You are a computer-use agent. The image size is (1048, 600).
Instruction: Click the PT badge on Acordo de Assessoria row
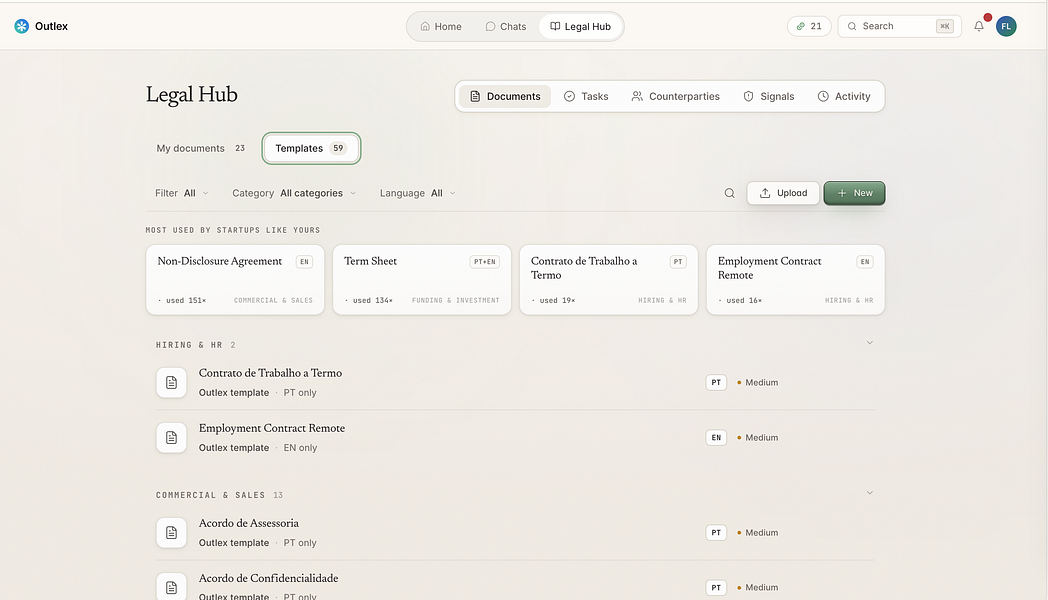(x=716, y=533)
